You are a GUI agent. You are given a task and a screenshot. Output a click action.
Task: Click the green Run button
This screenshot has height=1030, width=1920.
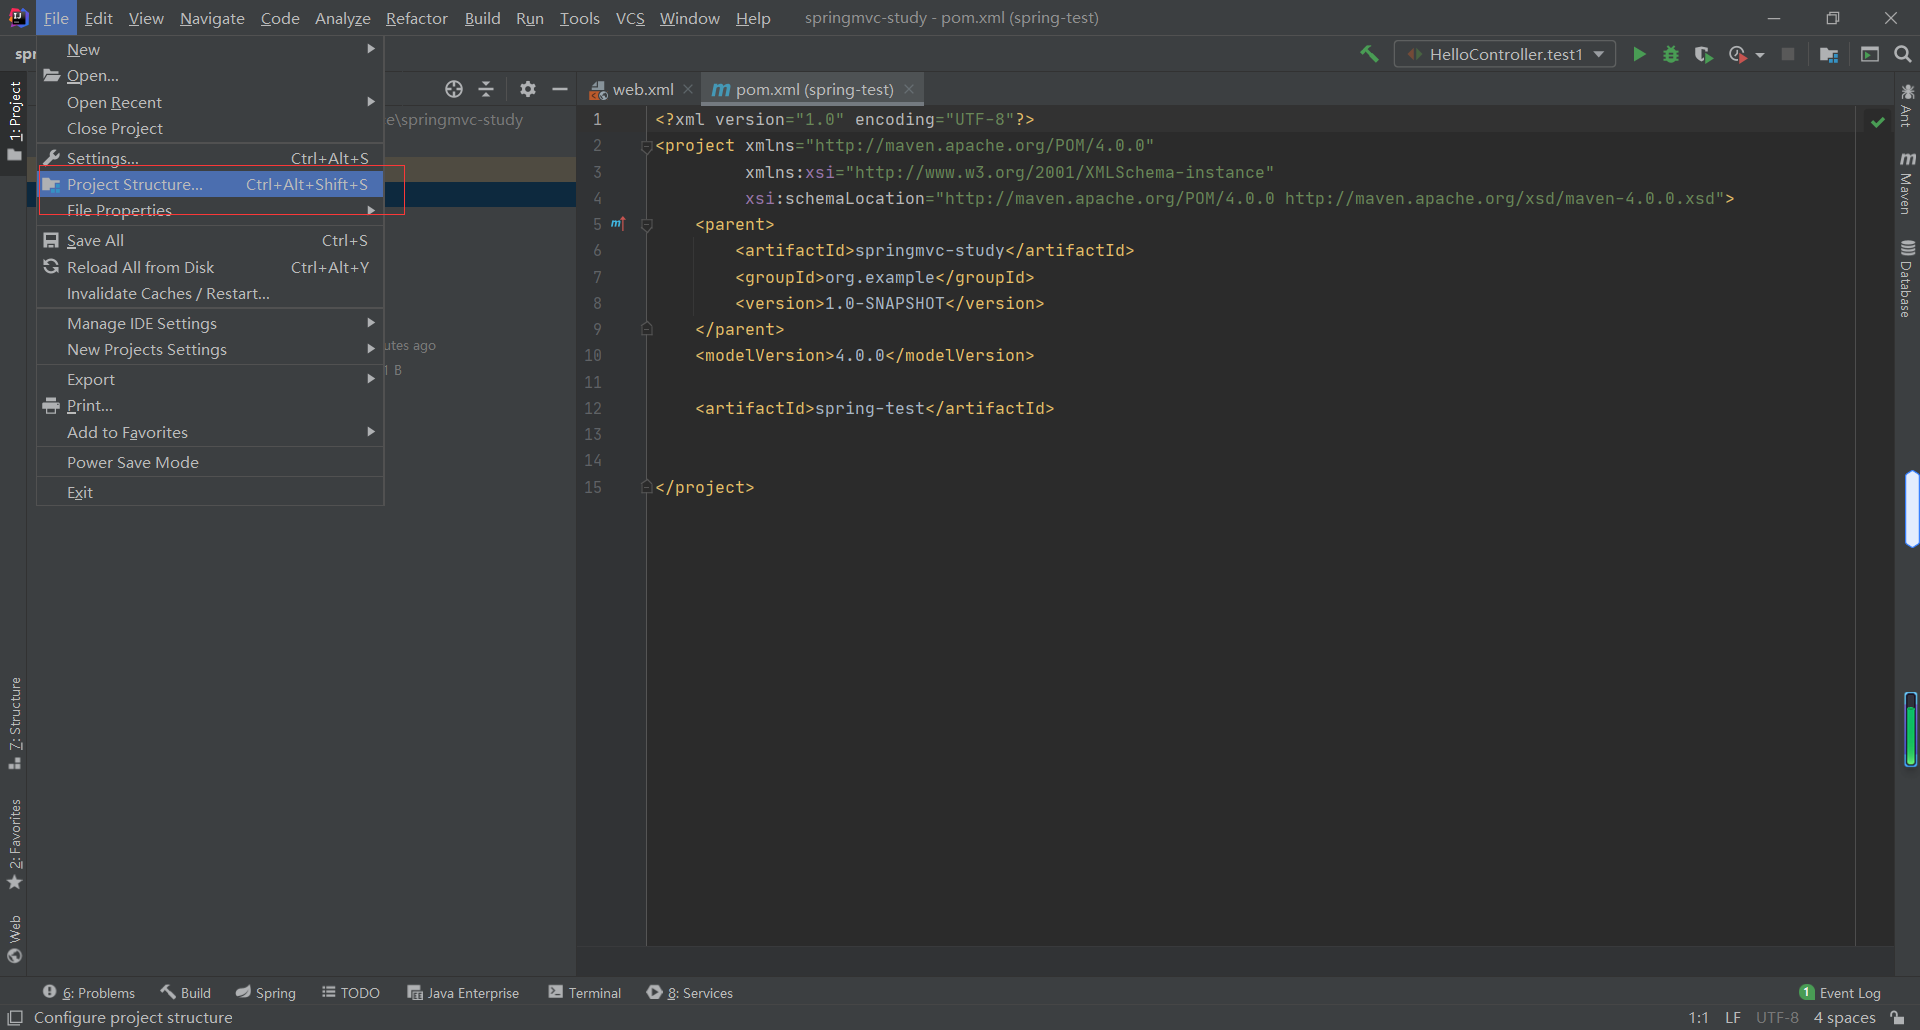click(1639, 54)
